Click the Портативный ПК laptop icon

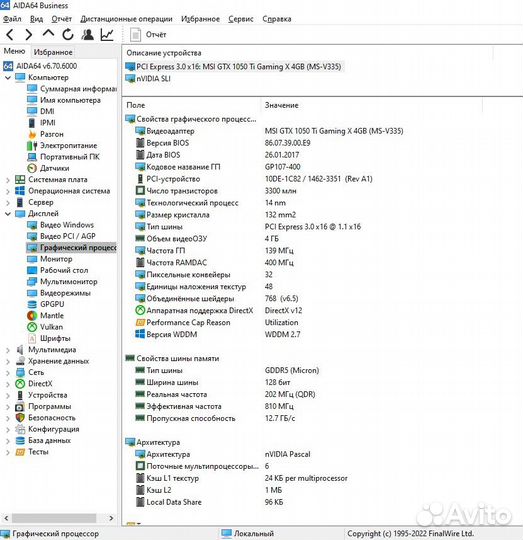32,157
